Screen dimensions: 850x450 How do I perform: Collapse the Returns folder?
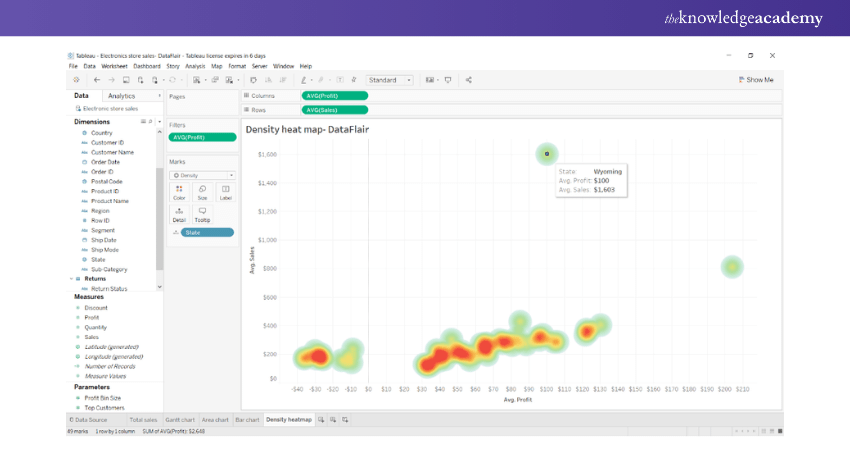click(71, 279)
